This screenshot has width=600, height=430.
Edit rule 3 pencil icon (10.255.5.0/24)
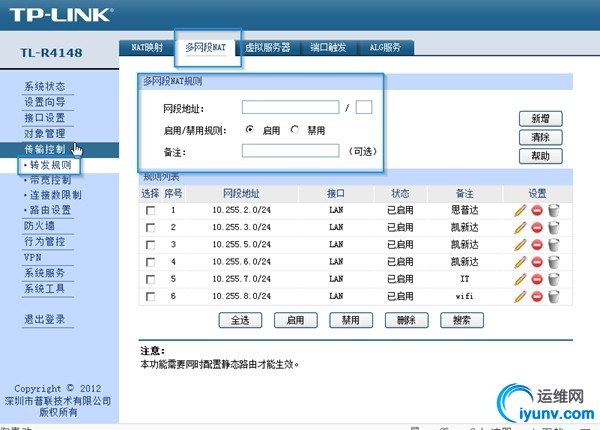(x=520, y=245)
